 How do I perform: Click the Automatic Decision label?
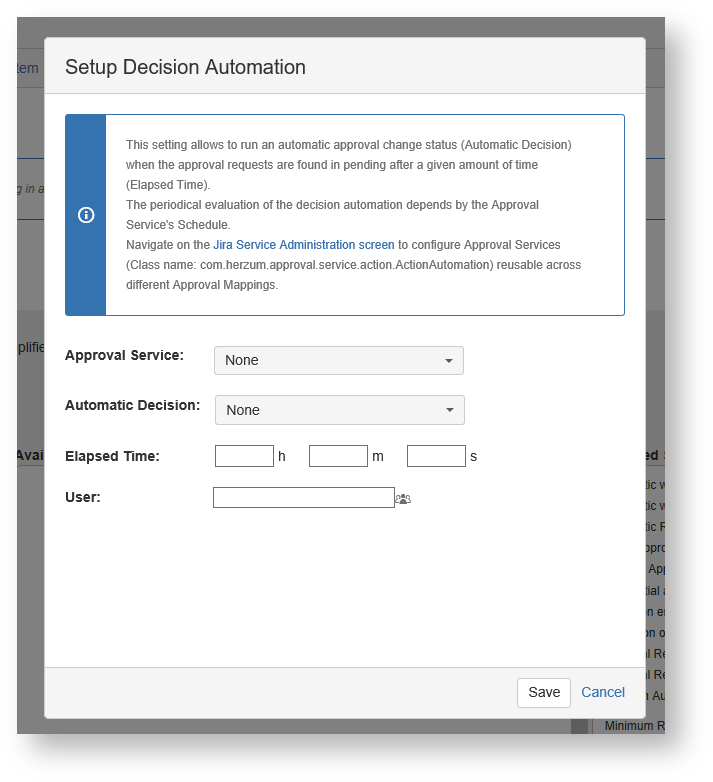(x=132, y=405)
